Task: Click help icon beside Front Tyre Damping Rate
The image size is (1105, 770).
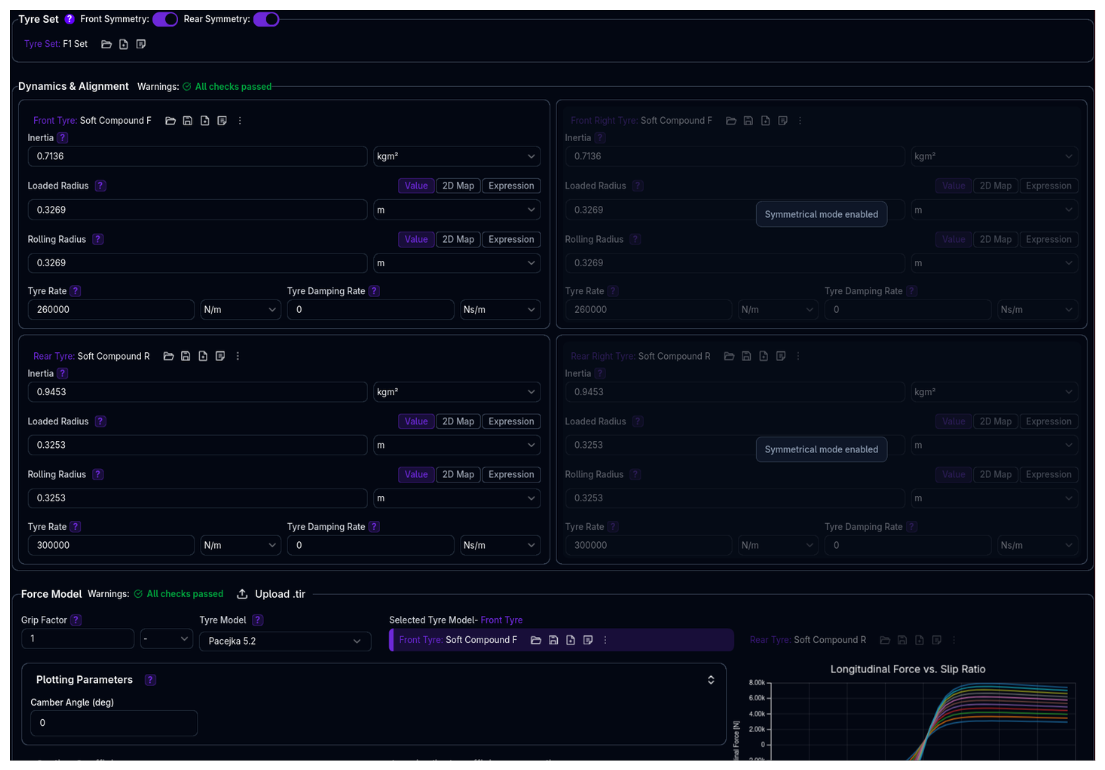Action: pyautogui.click(x=374, y=291)
